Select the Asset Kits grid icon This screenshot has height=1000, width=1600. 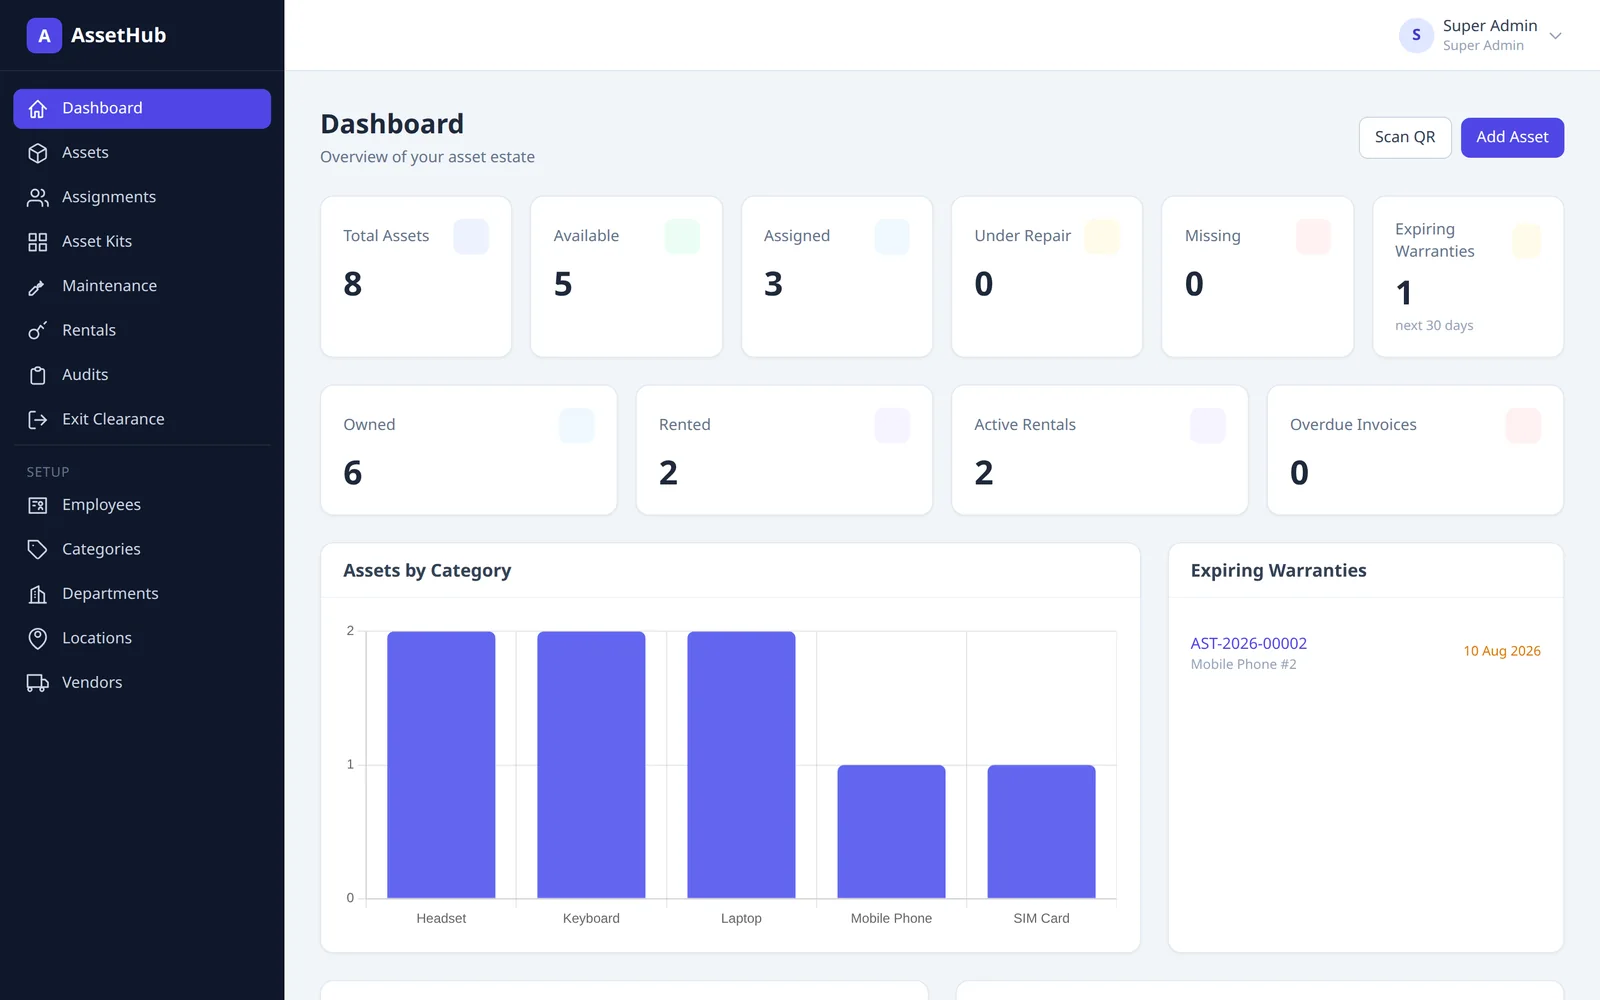click(38, 242)
